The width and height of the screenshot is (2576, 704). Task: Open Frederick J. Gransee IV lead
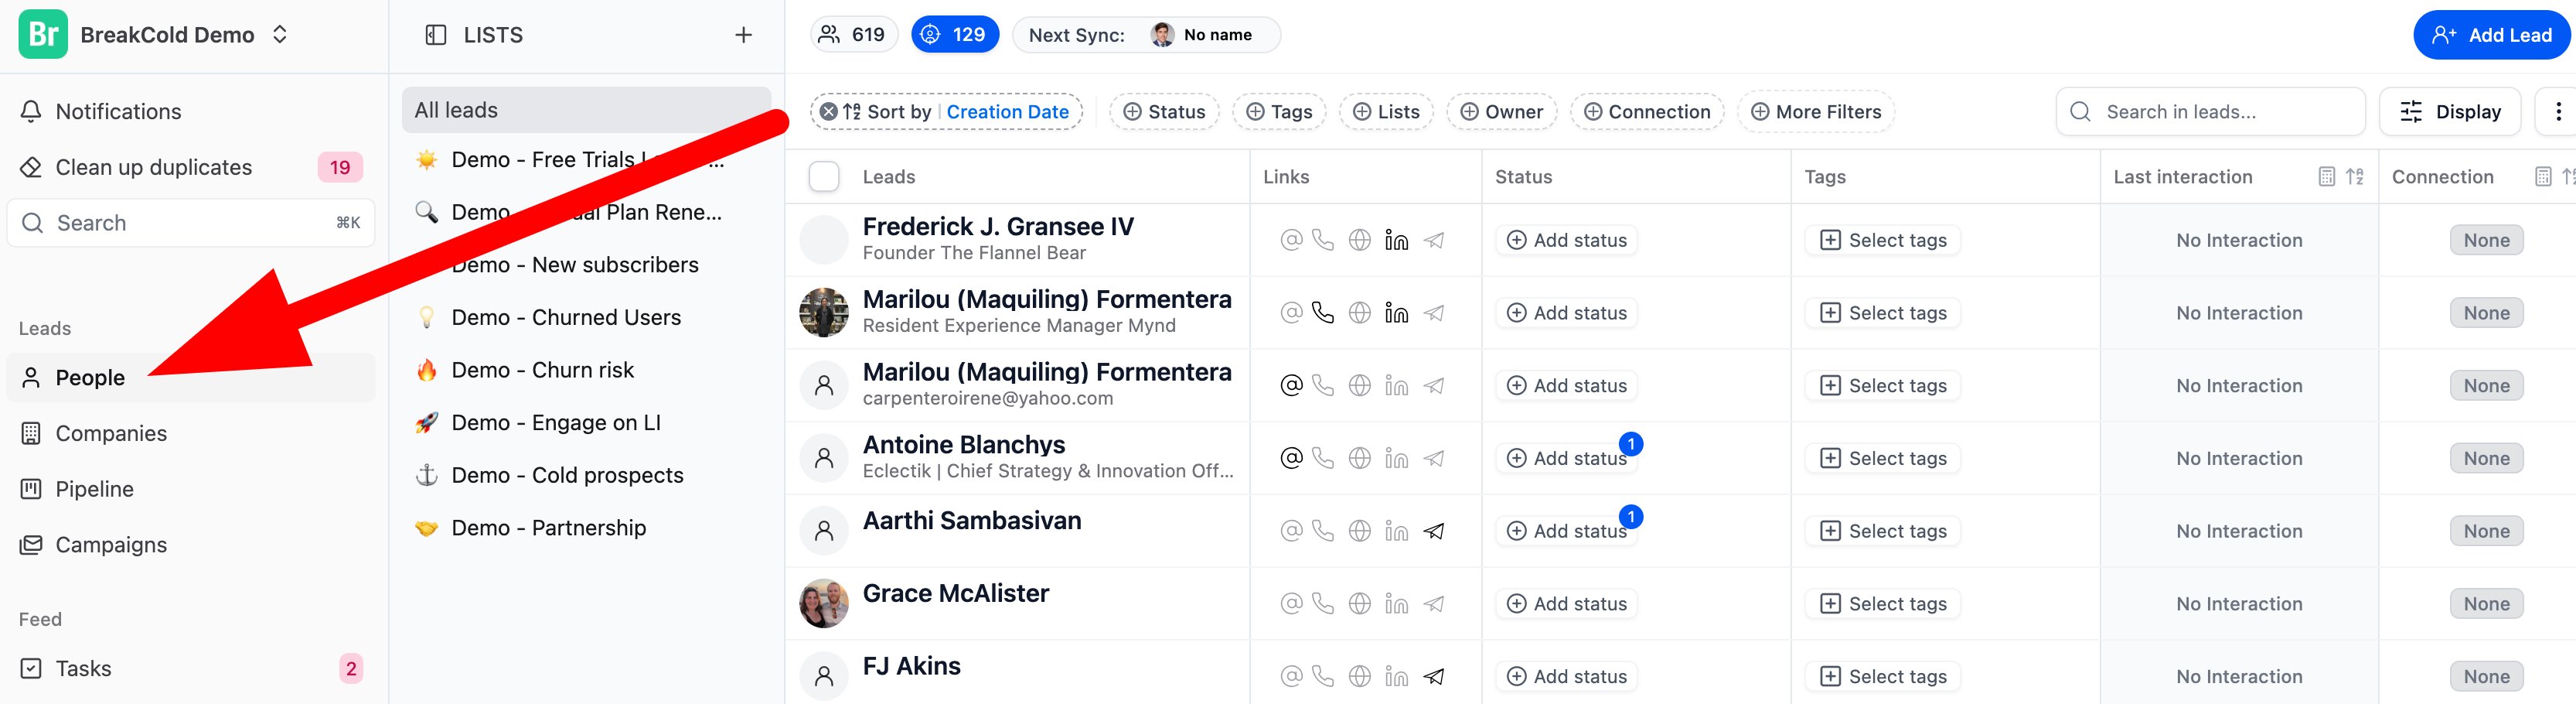(x=998, y=227)
